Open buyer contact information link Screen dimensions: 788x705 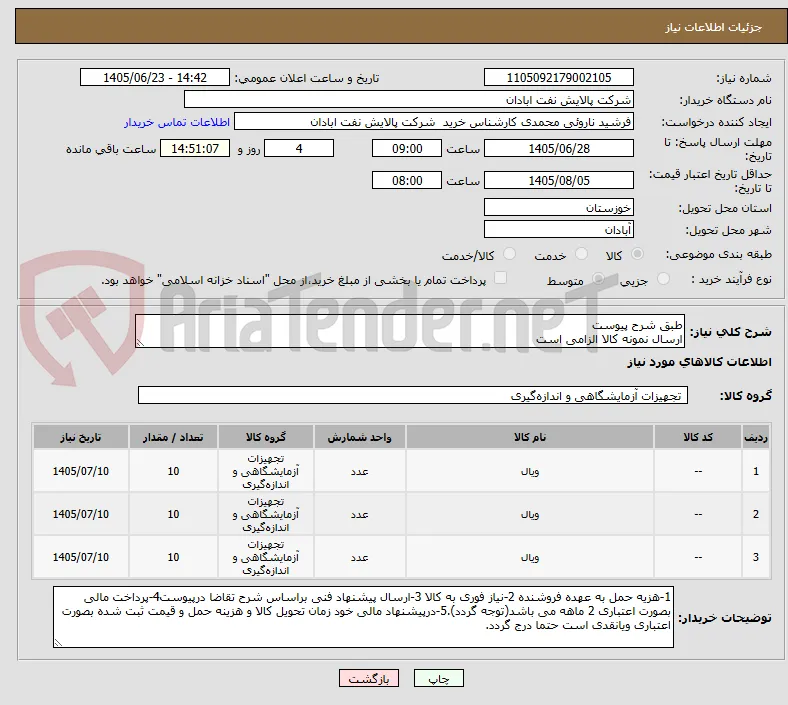pos(177,123)
